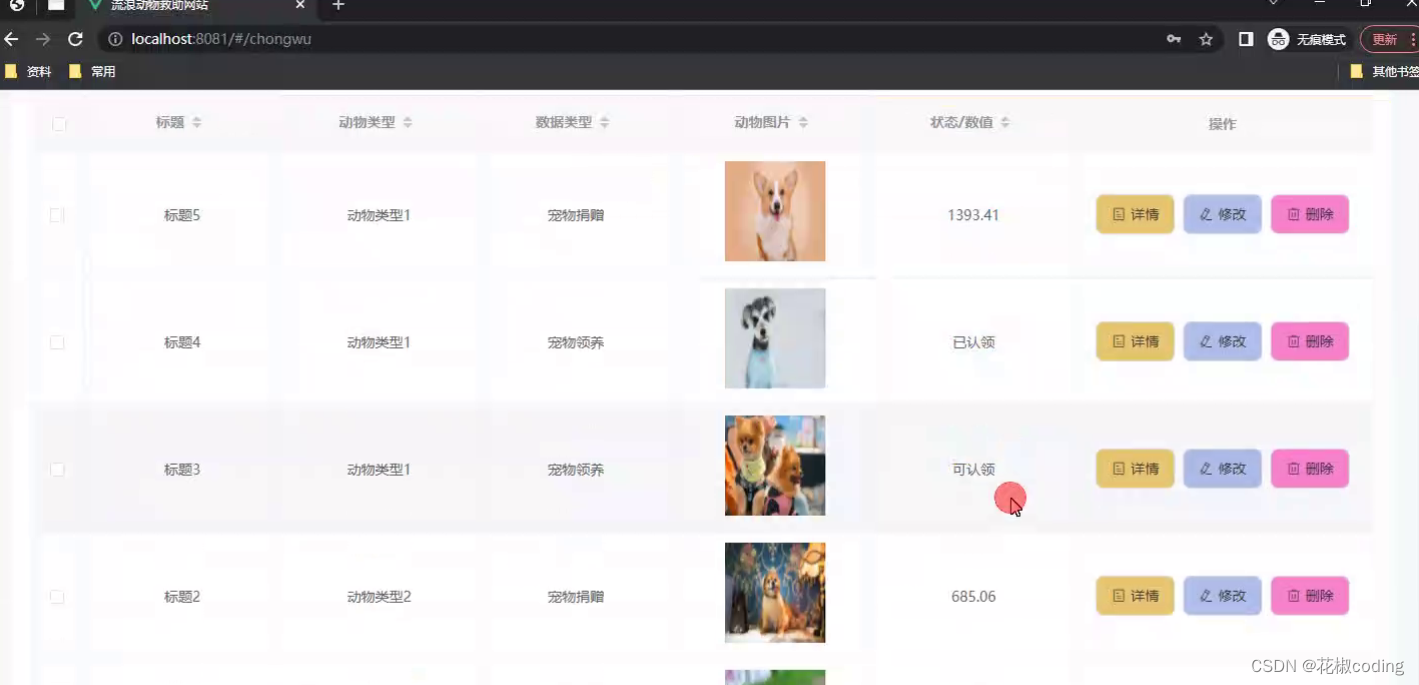Click 修改 for 标题3 row
Viewport: 1419px width, 685px height.
[x=1222, y=468]
